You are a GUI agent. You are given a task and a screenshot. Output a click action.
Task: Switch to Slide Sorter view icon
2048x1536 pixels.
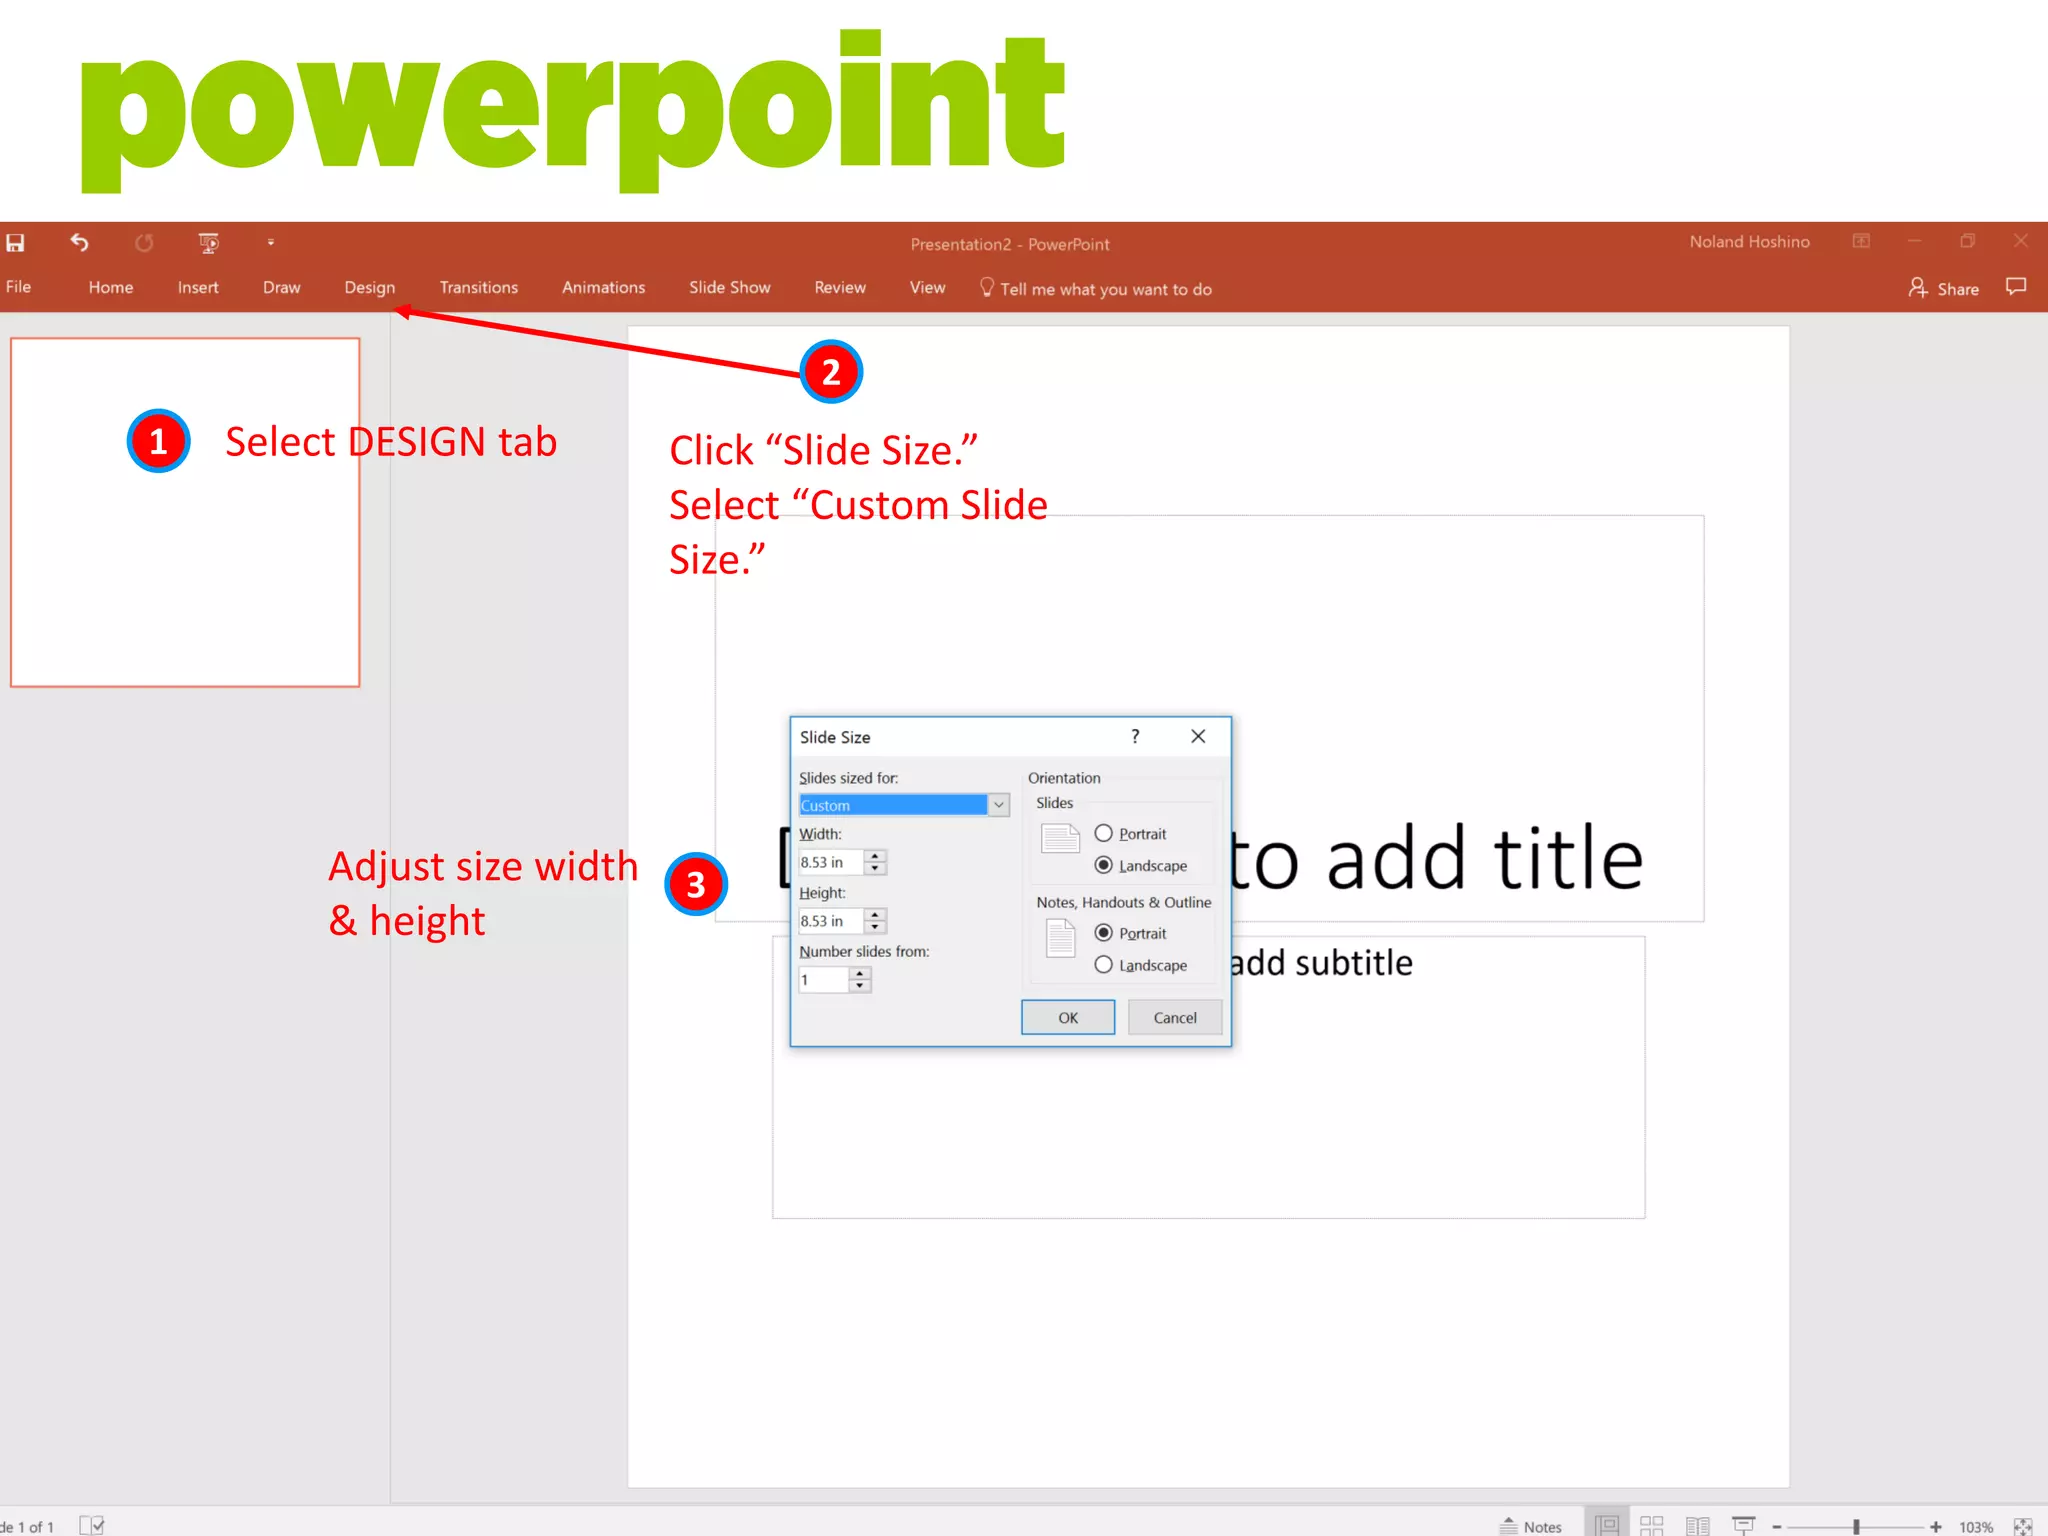pos(1652,1526)
